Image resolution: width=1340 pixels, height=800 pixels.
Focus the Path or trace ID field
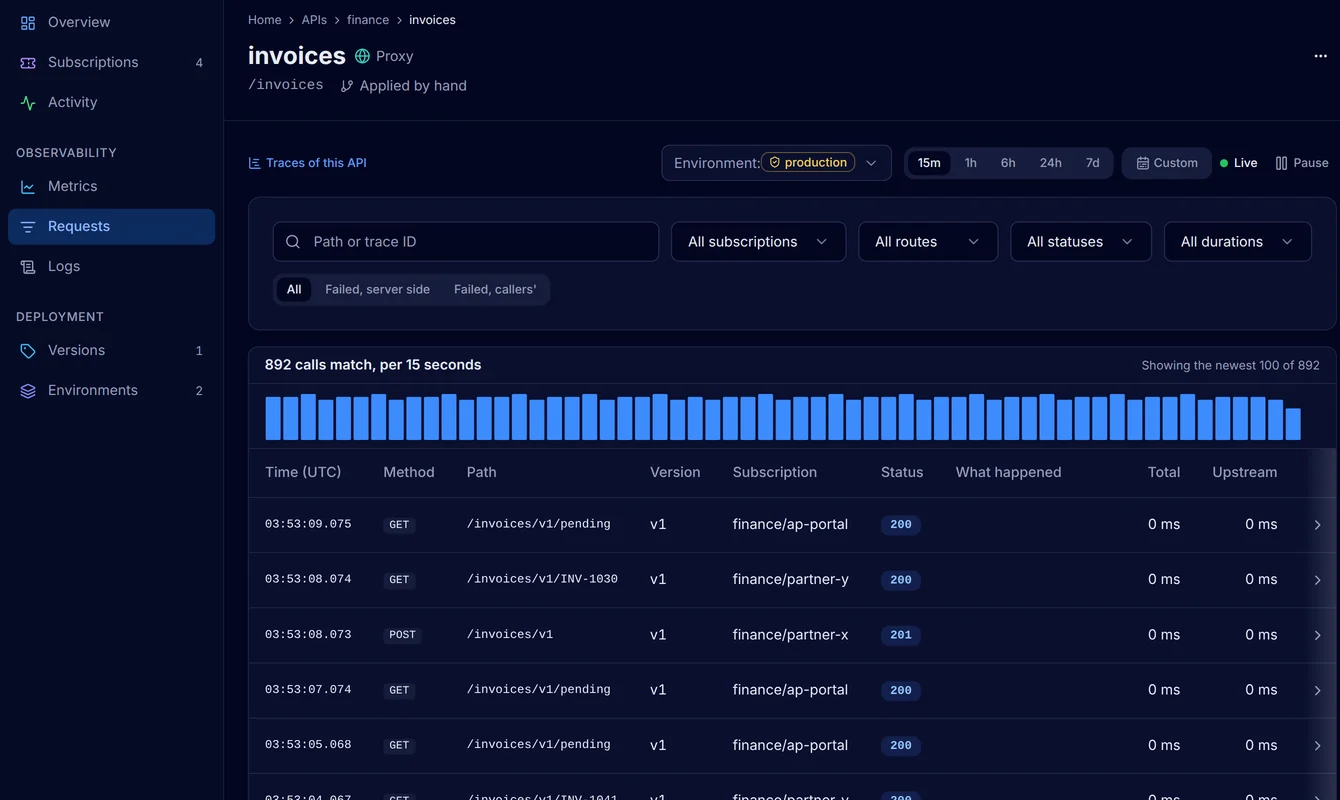click(466, 242)
